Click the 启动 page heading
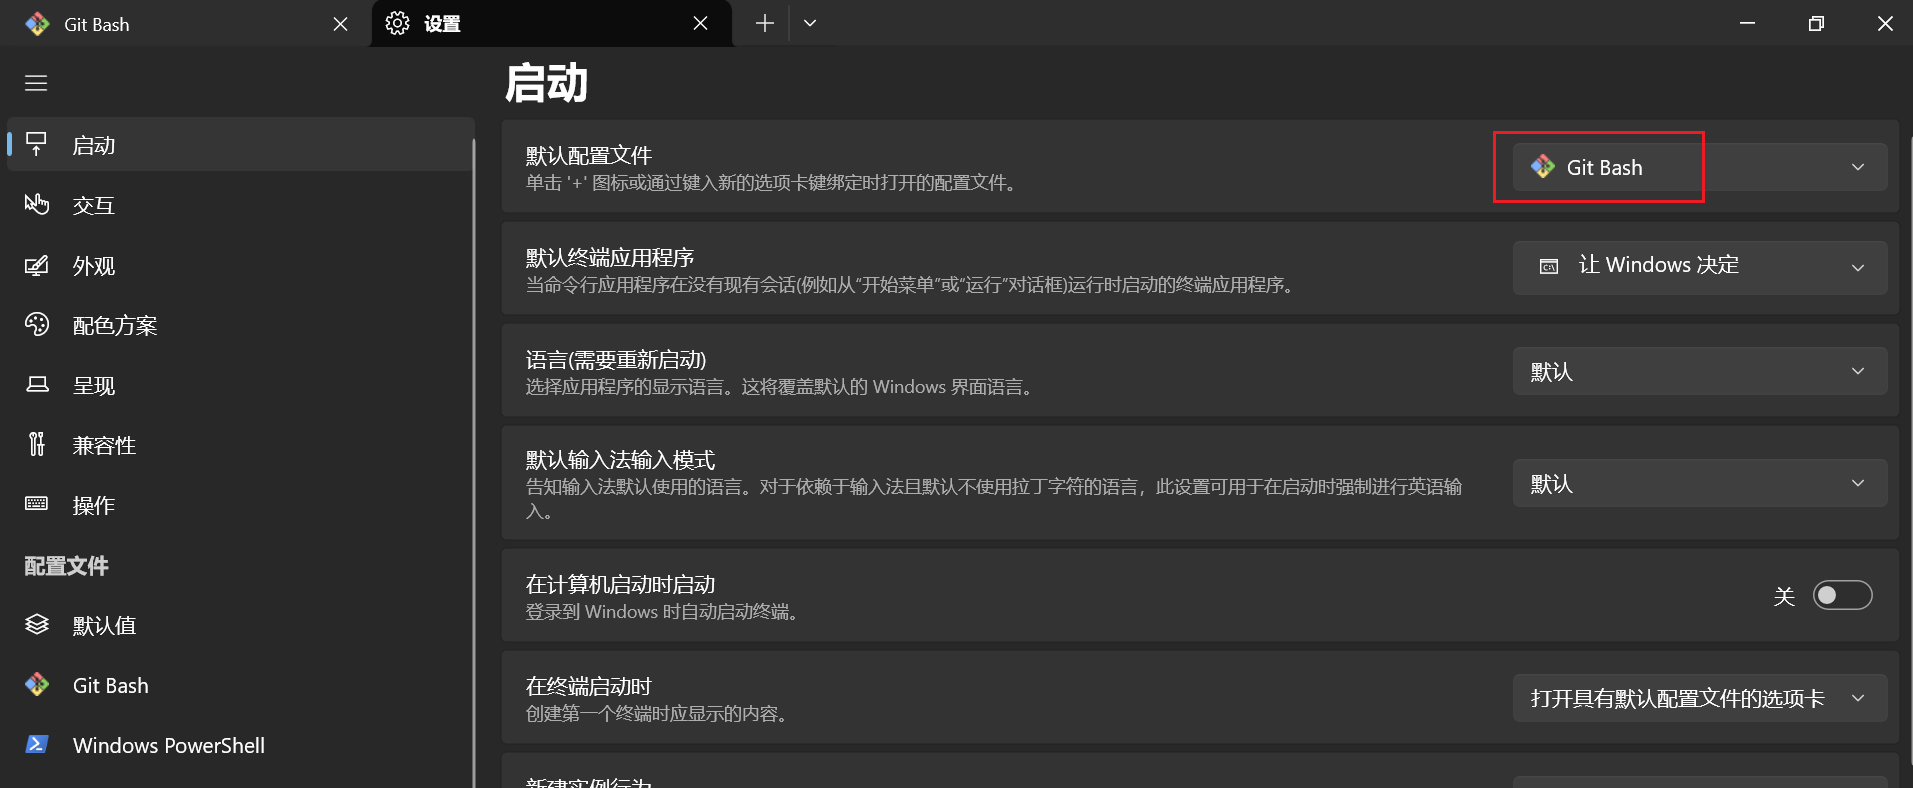Image resolution: width=1913 pixels, height=788 pixels. (546, 83)
